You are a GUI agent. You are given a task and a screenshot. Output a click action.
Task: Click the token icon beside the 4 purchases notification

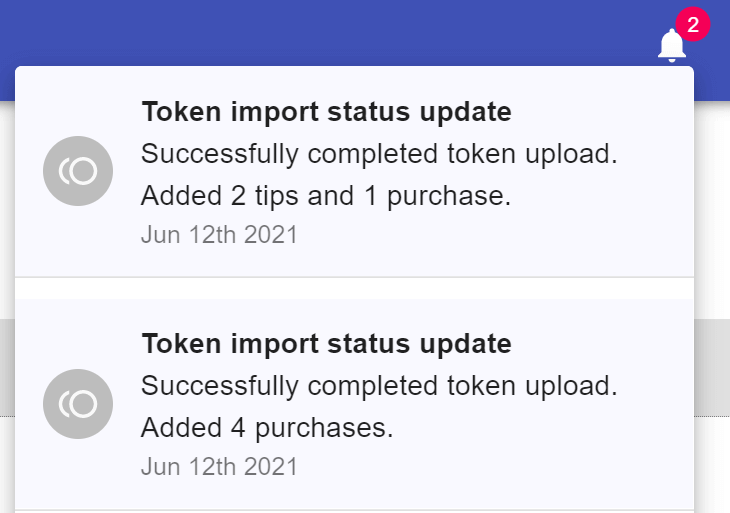[78, 404]
